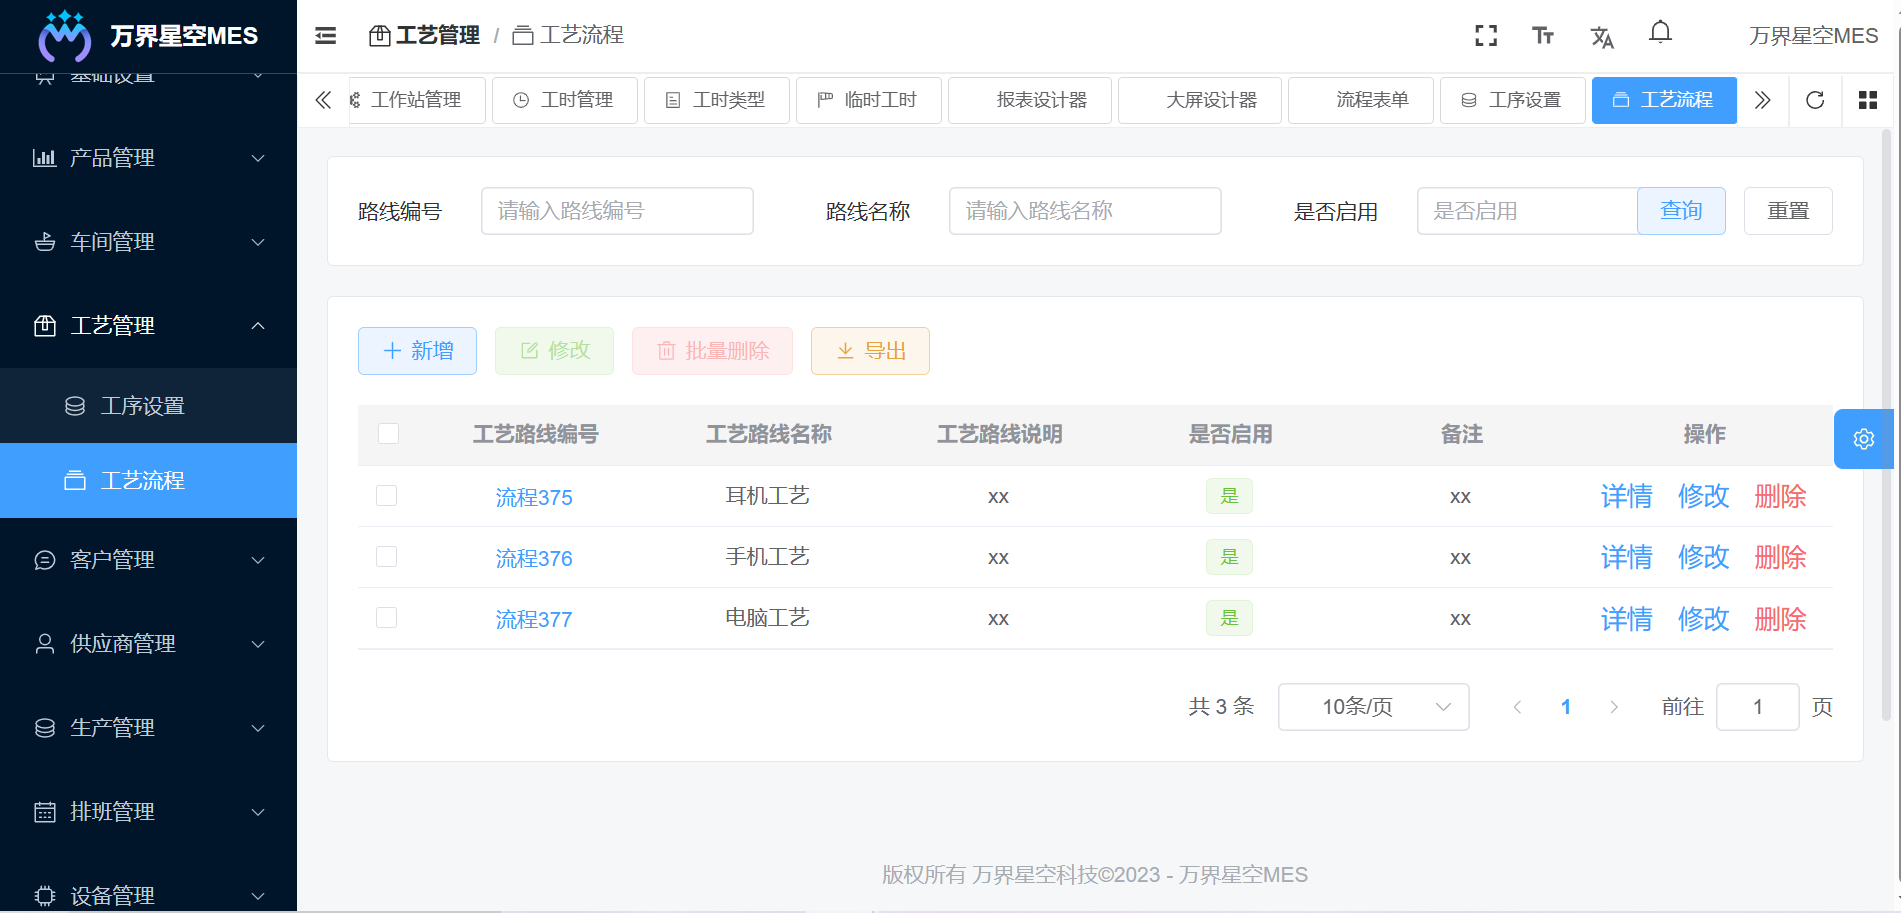Viewport: 1901px width, 913px height.
Task: Check the row for 流程376
Action: [387, 557]
